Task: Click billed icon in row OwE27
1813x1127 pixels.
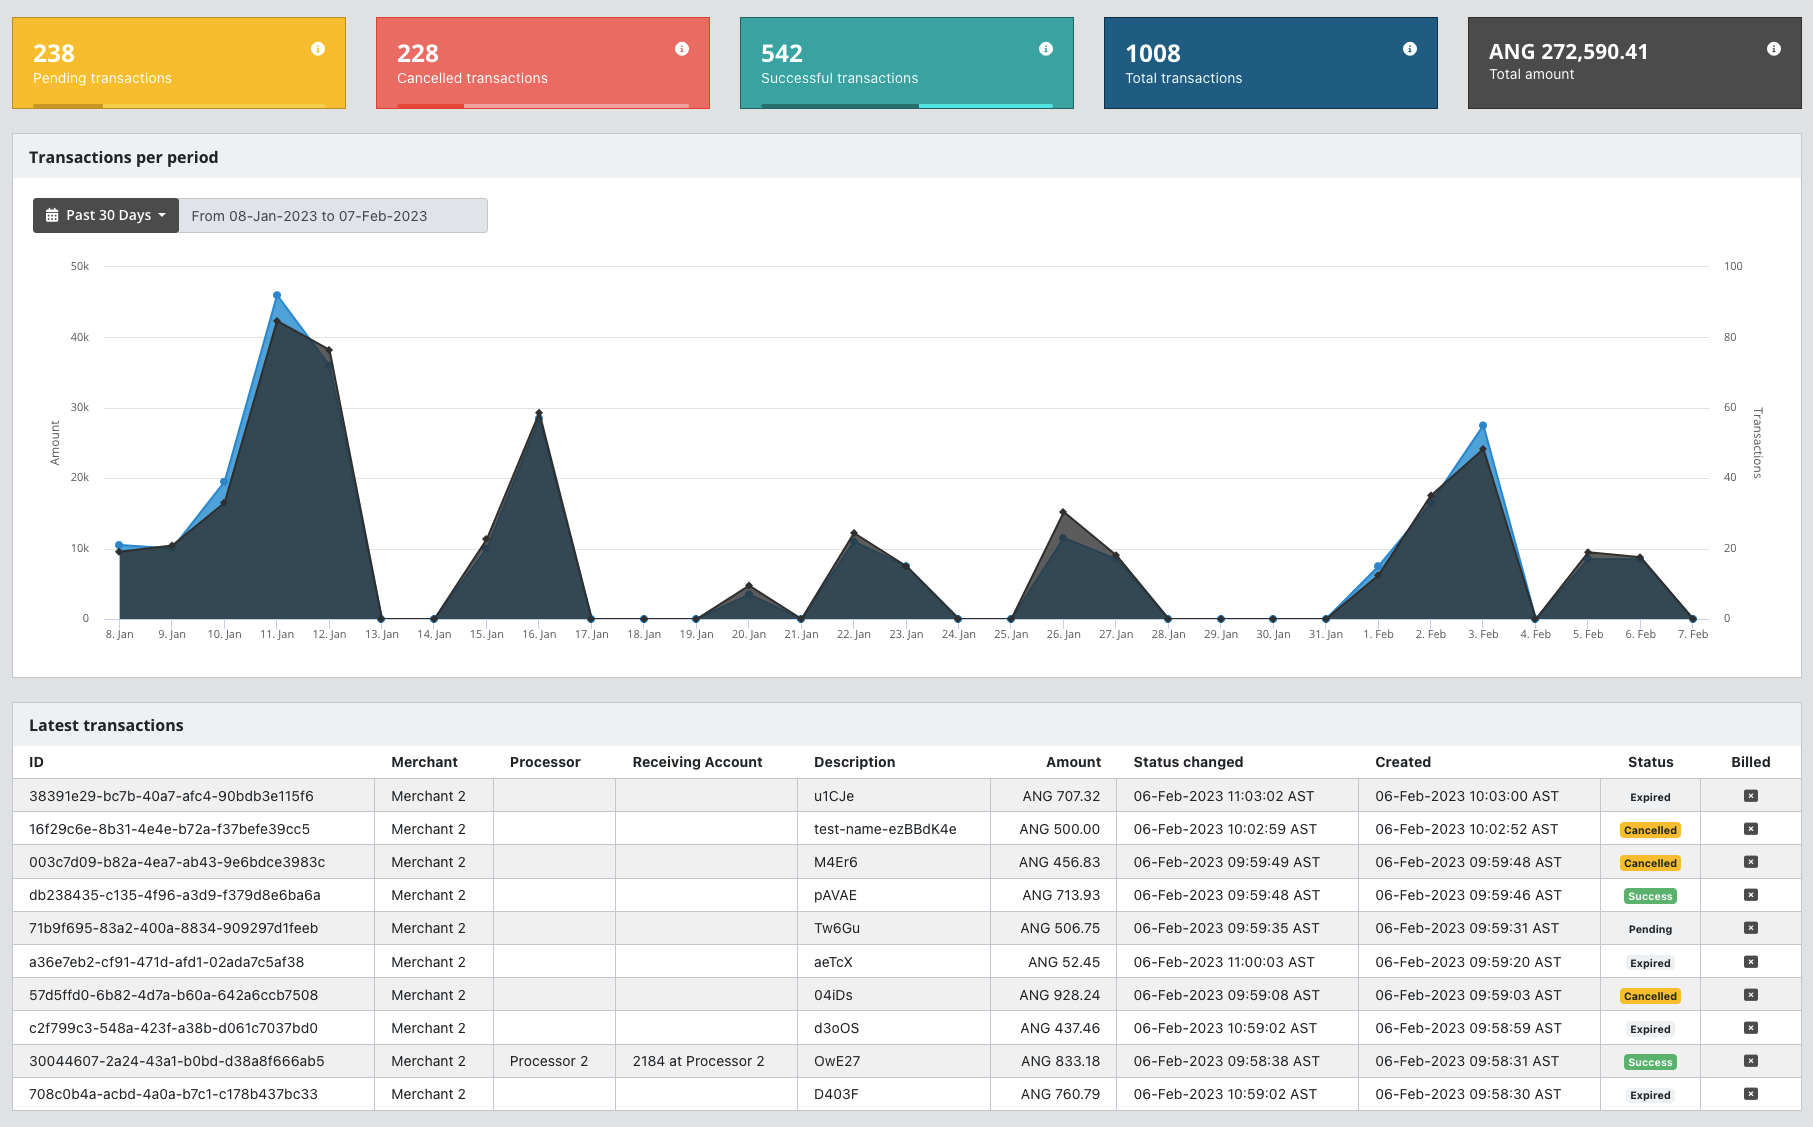Action: (x=1751, y=1061)
